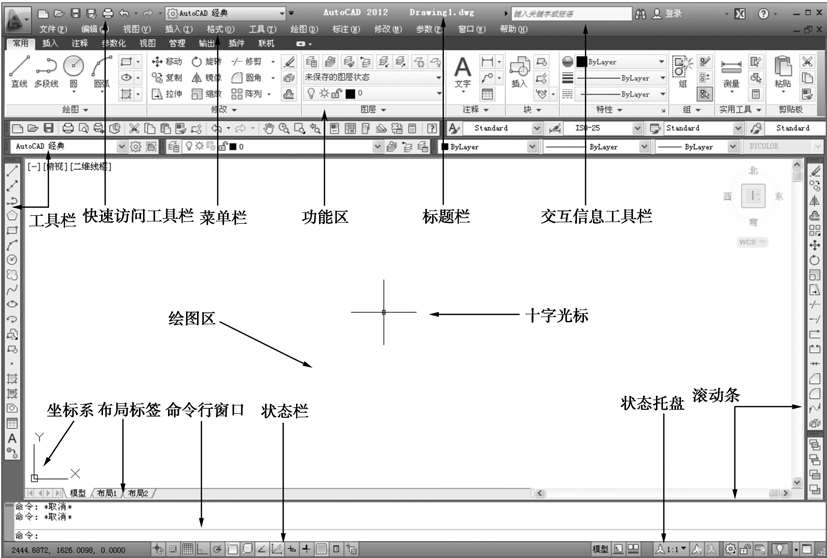Screen dimensions: 827x558
Task: Toggle layer lightbulb in ribbon layer dropdown
Action: 311,94
